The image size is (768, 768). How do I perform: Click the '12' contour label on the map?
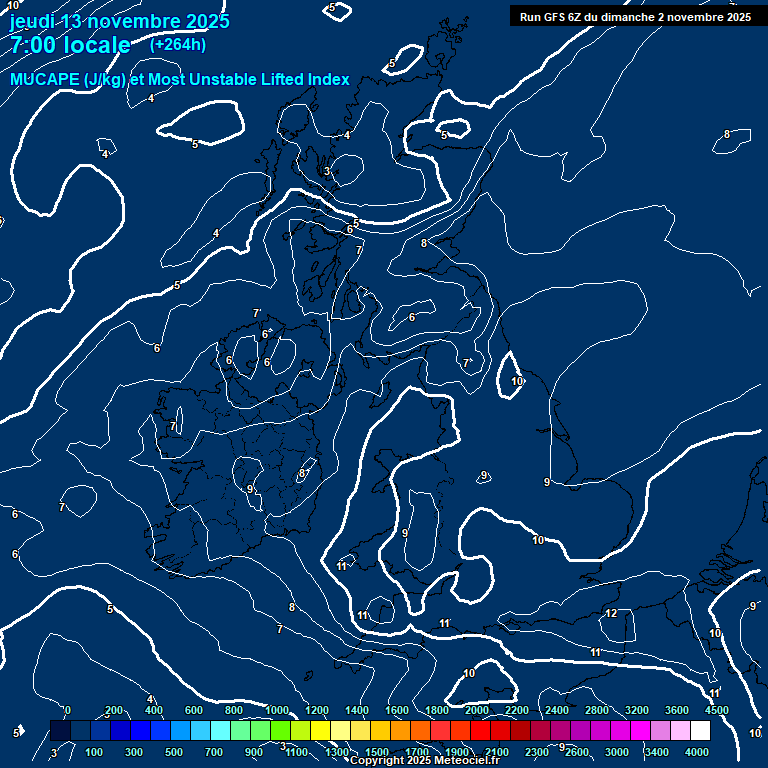(x=611, y=613)
